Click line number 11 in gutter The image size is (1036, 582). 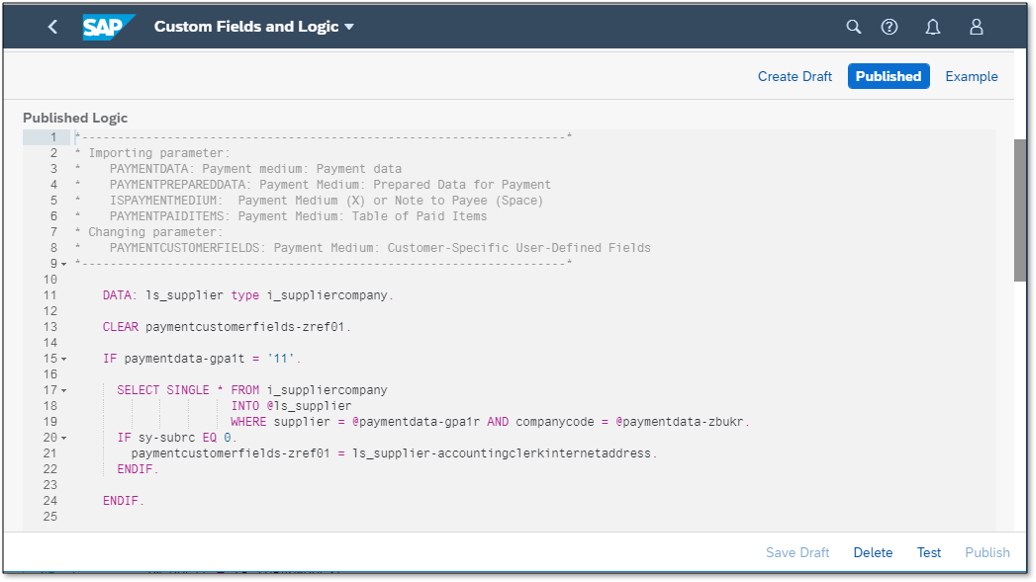[50, 295]
